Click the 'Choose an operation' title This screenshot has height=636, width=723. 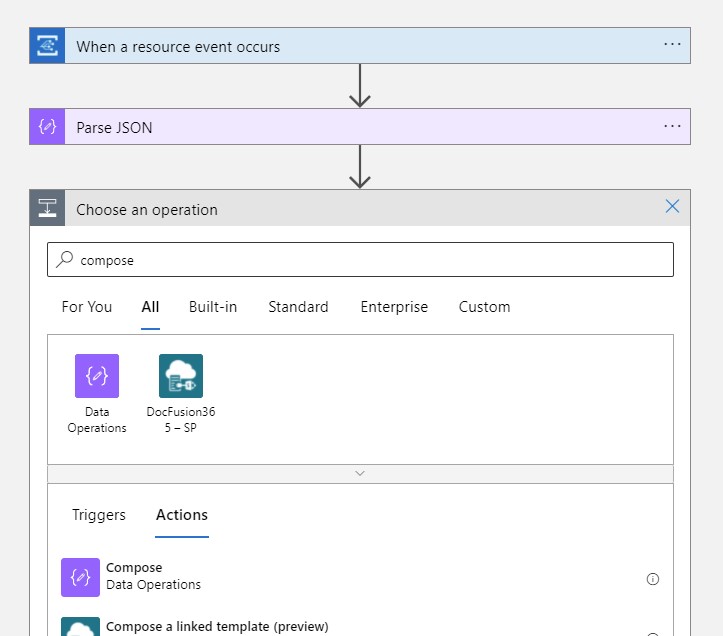click(147, 210)
